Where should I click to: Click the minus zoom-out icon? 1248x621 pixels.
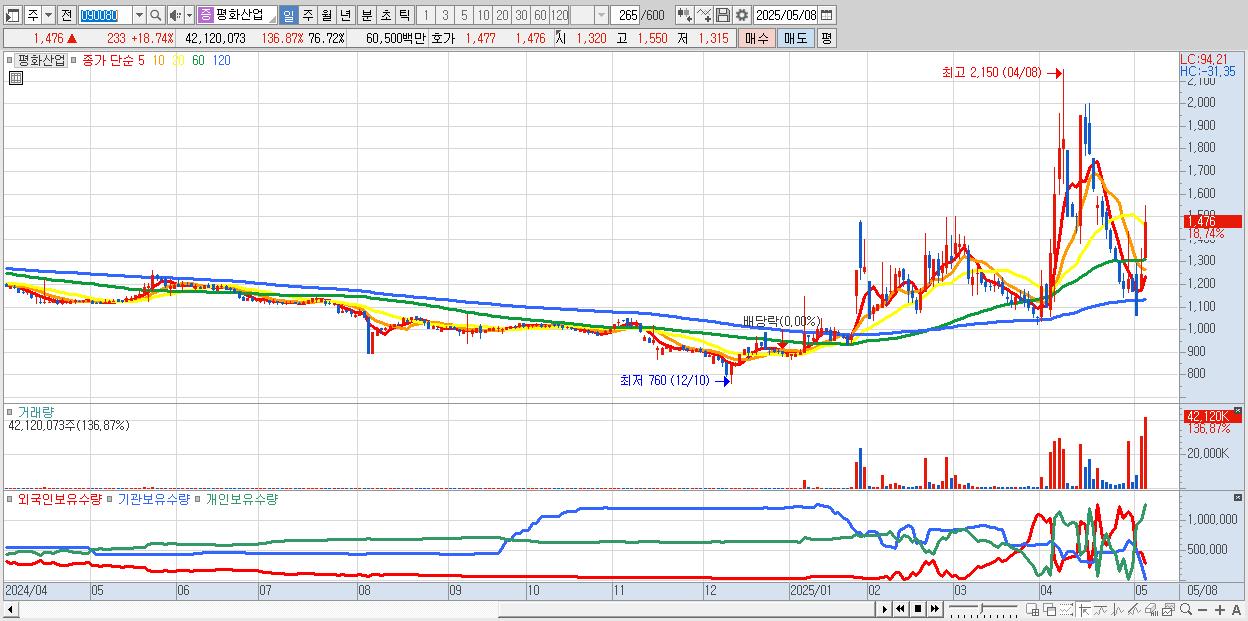tap(1203, 609)
